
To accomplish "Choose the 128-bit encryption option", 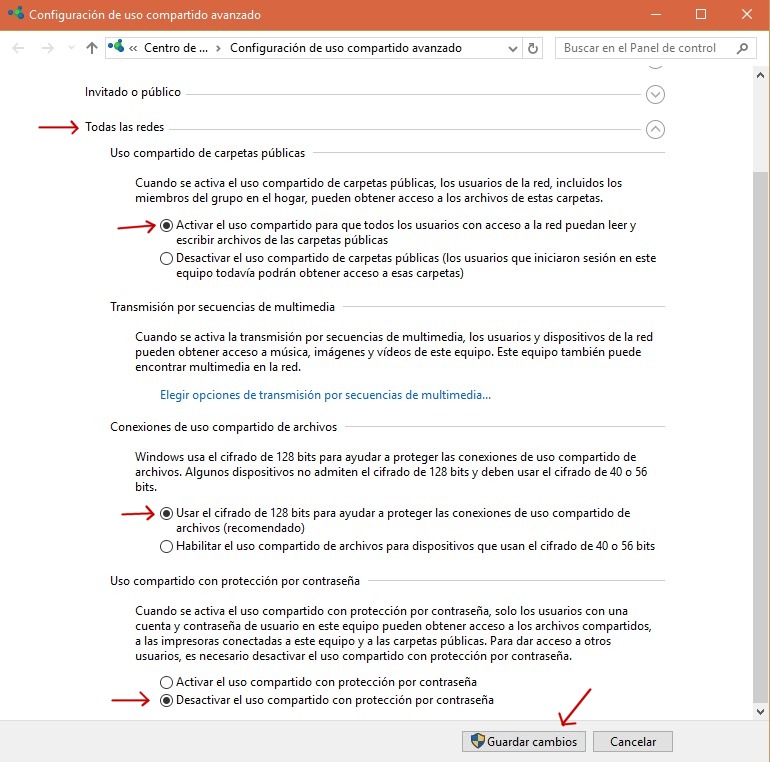I will [166, 513].
